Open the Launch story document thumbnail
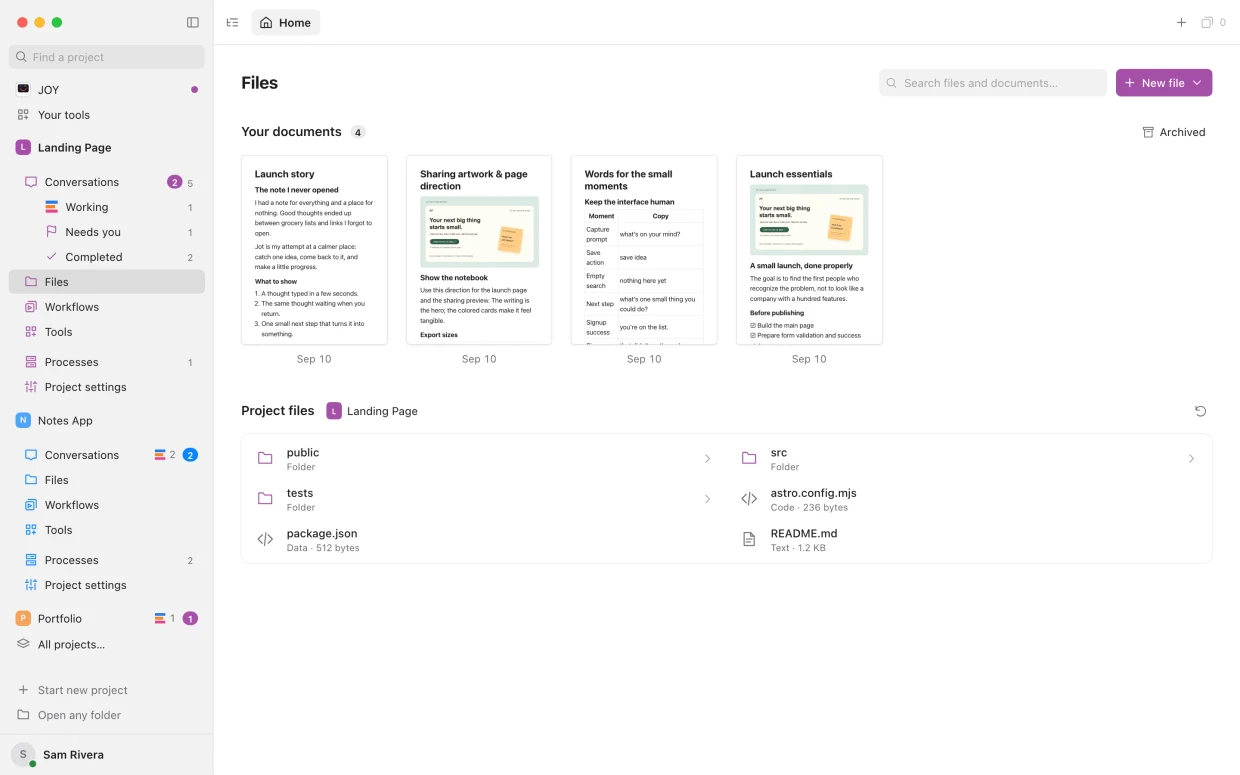Viewport: 1240px width, 775px height. 314,250
